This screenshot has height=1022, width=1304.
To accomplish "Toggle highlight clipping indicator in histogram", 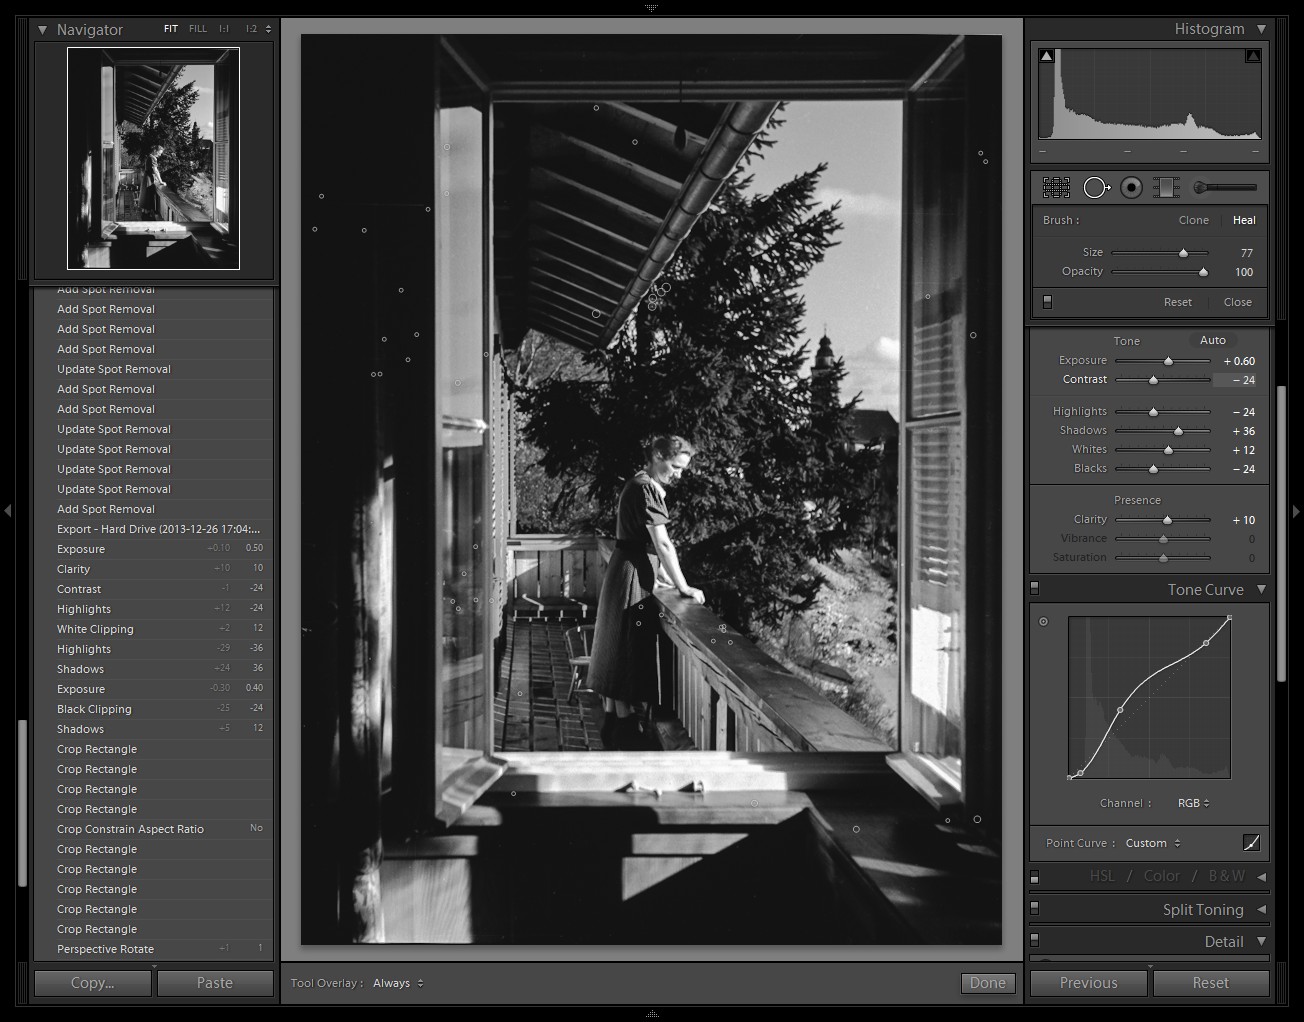I will coord(1252,57).
